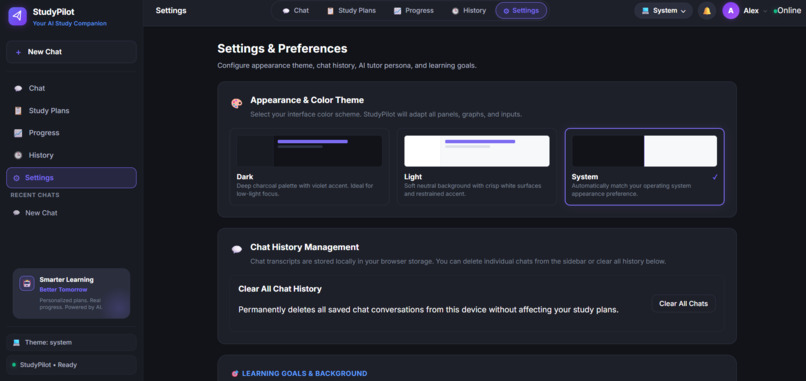The image size is (806, 381).
Task: Click the speech bubble icon in top Chat tab
Action: coord(286,11)
